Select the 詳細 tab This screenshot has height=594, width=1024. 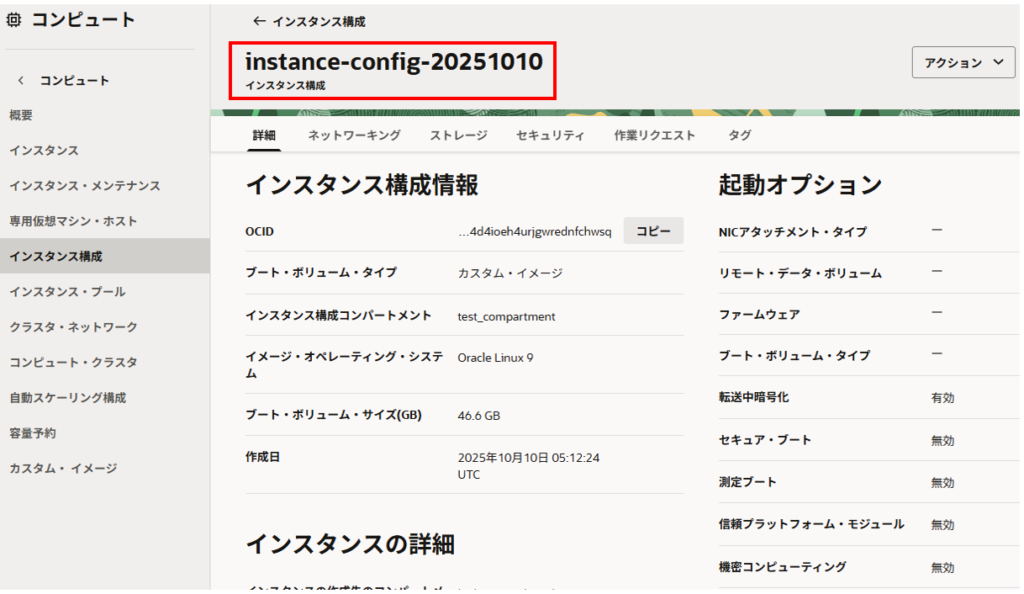click(264, 135)
